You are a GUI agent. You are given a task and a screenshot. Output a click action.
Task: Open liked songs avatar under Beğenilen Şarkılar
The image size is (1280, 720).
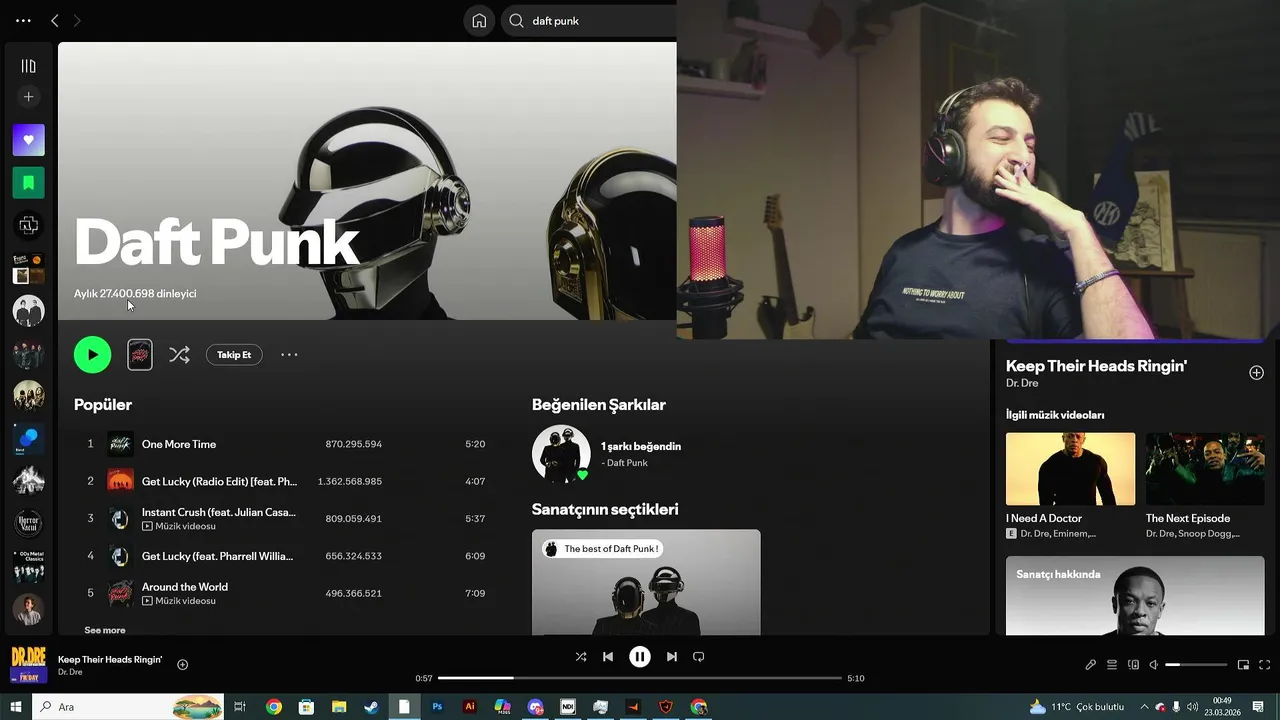(x=561, y=454)
